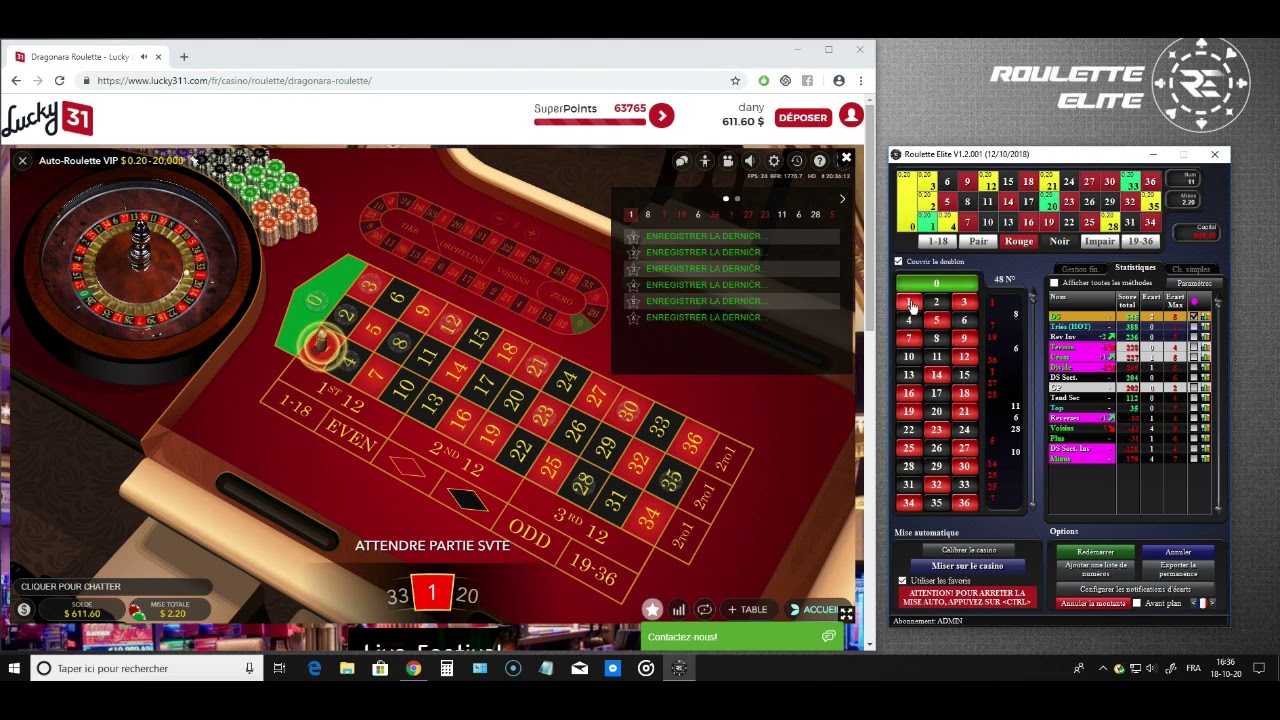This screenshot has height=720, width=1280.
Task: Switch to the Statistiques tab
Action: click(x=1135, y=268)
